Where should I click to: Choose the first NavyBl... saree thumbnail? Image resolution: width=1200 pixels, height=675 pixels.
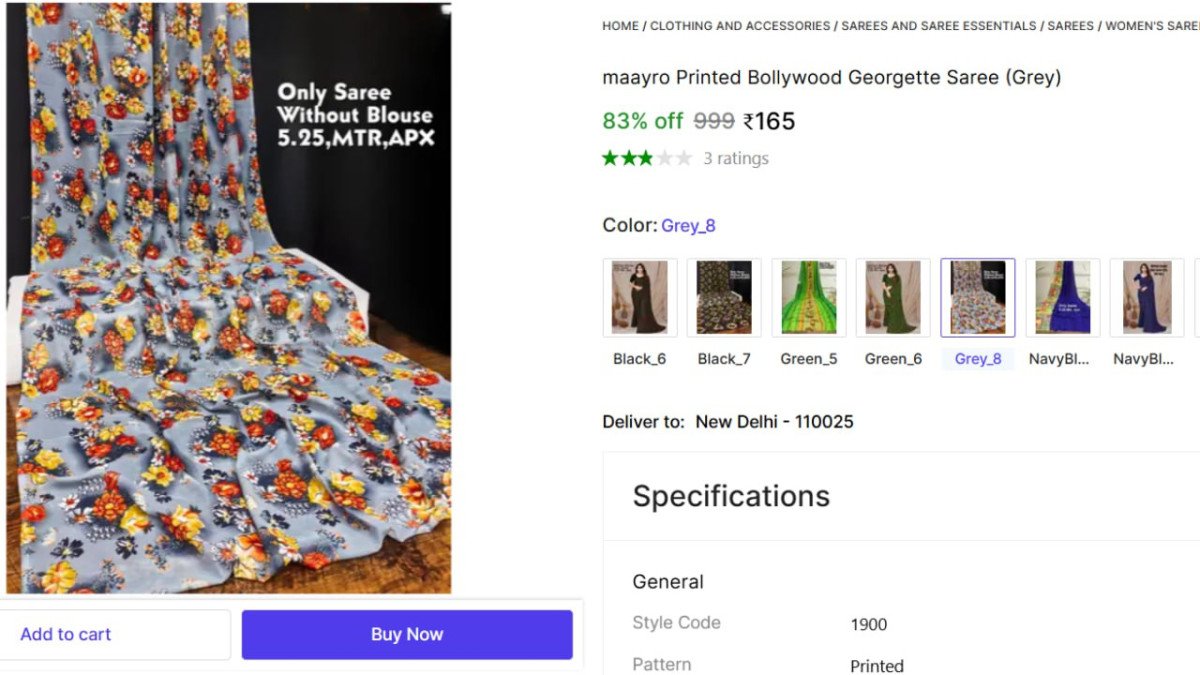point(1062,297)
